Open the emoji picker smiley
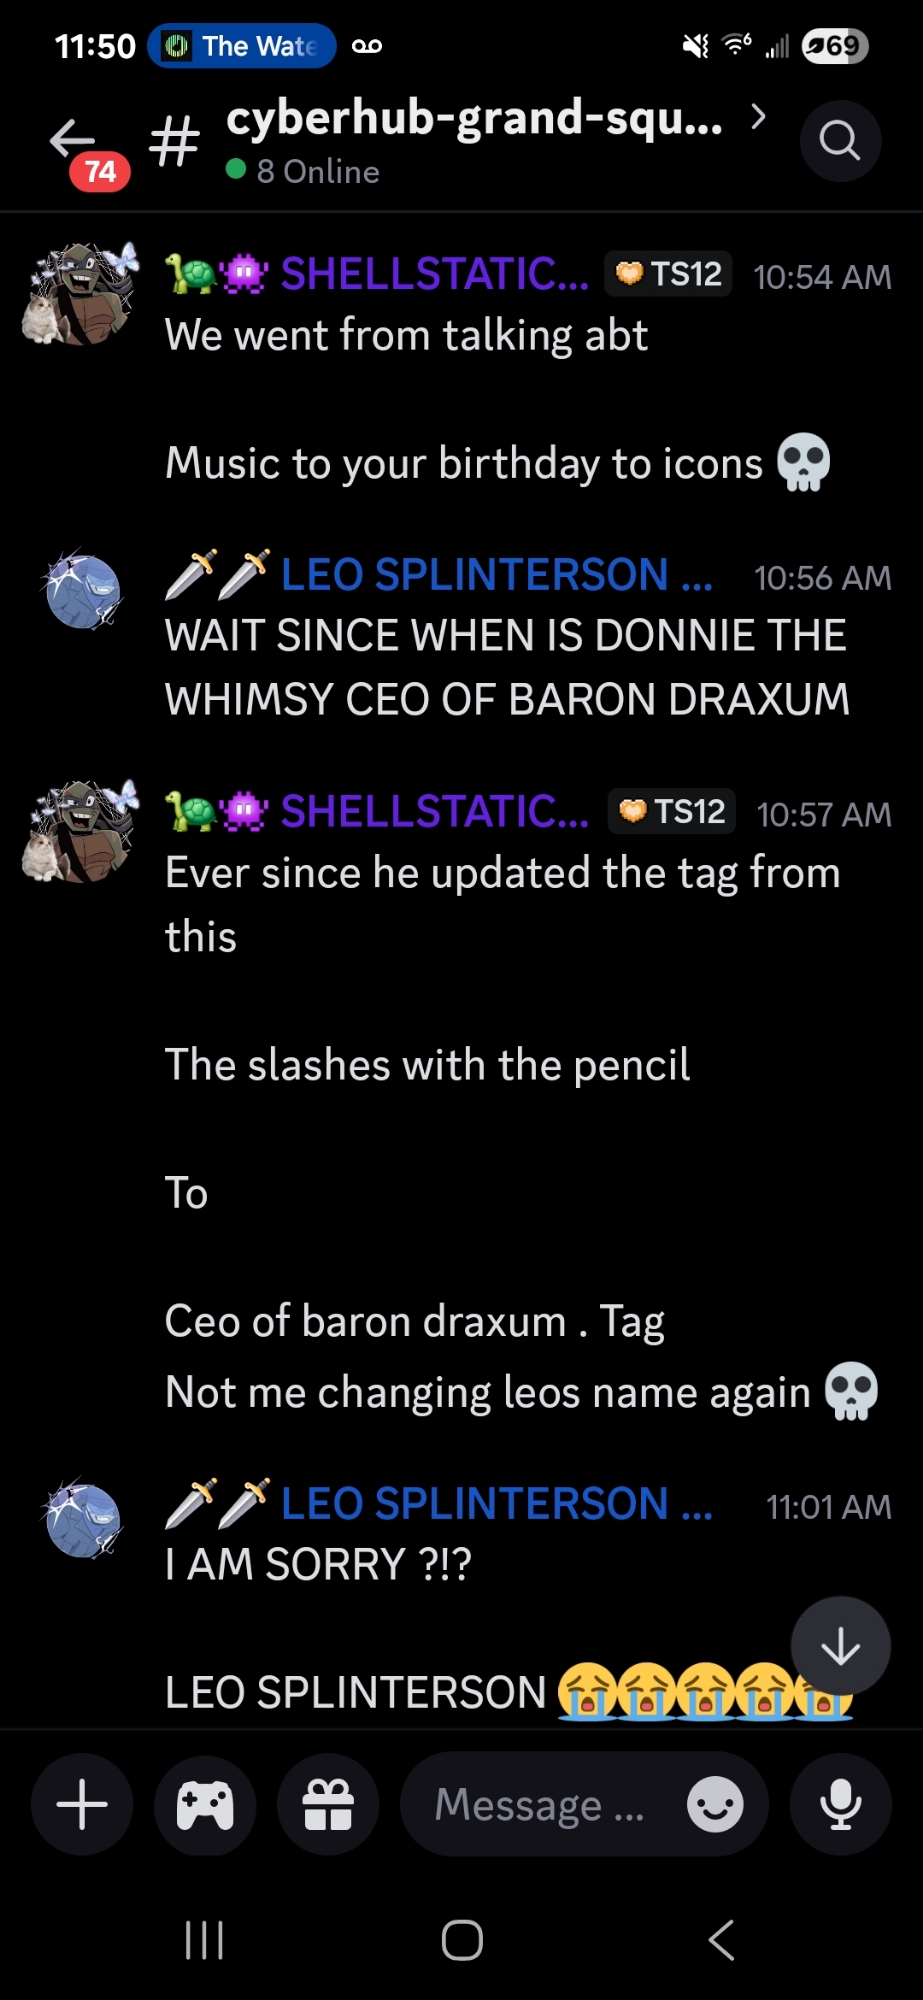The height and width of the screenshot is (2000, 923). [x=715, y=1805]
